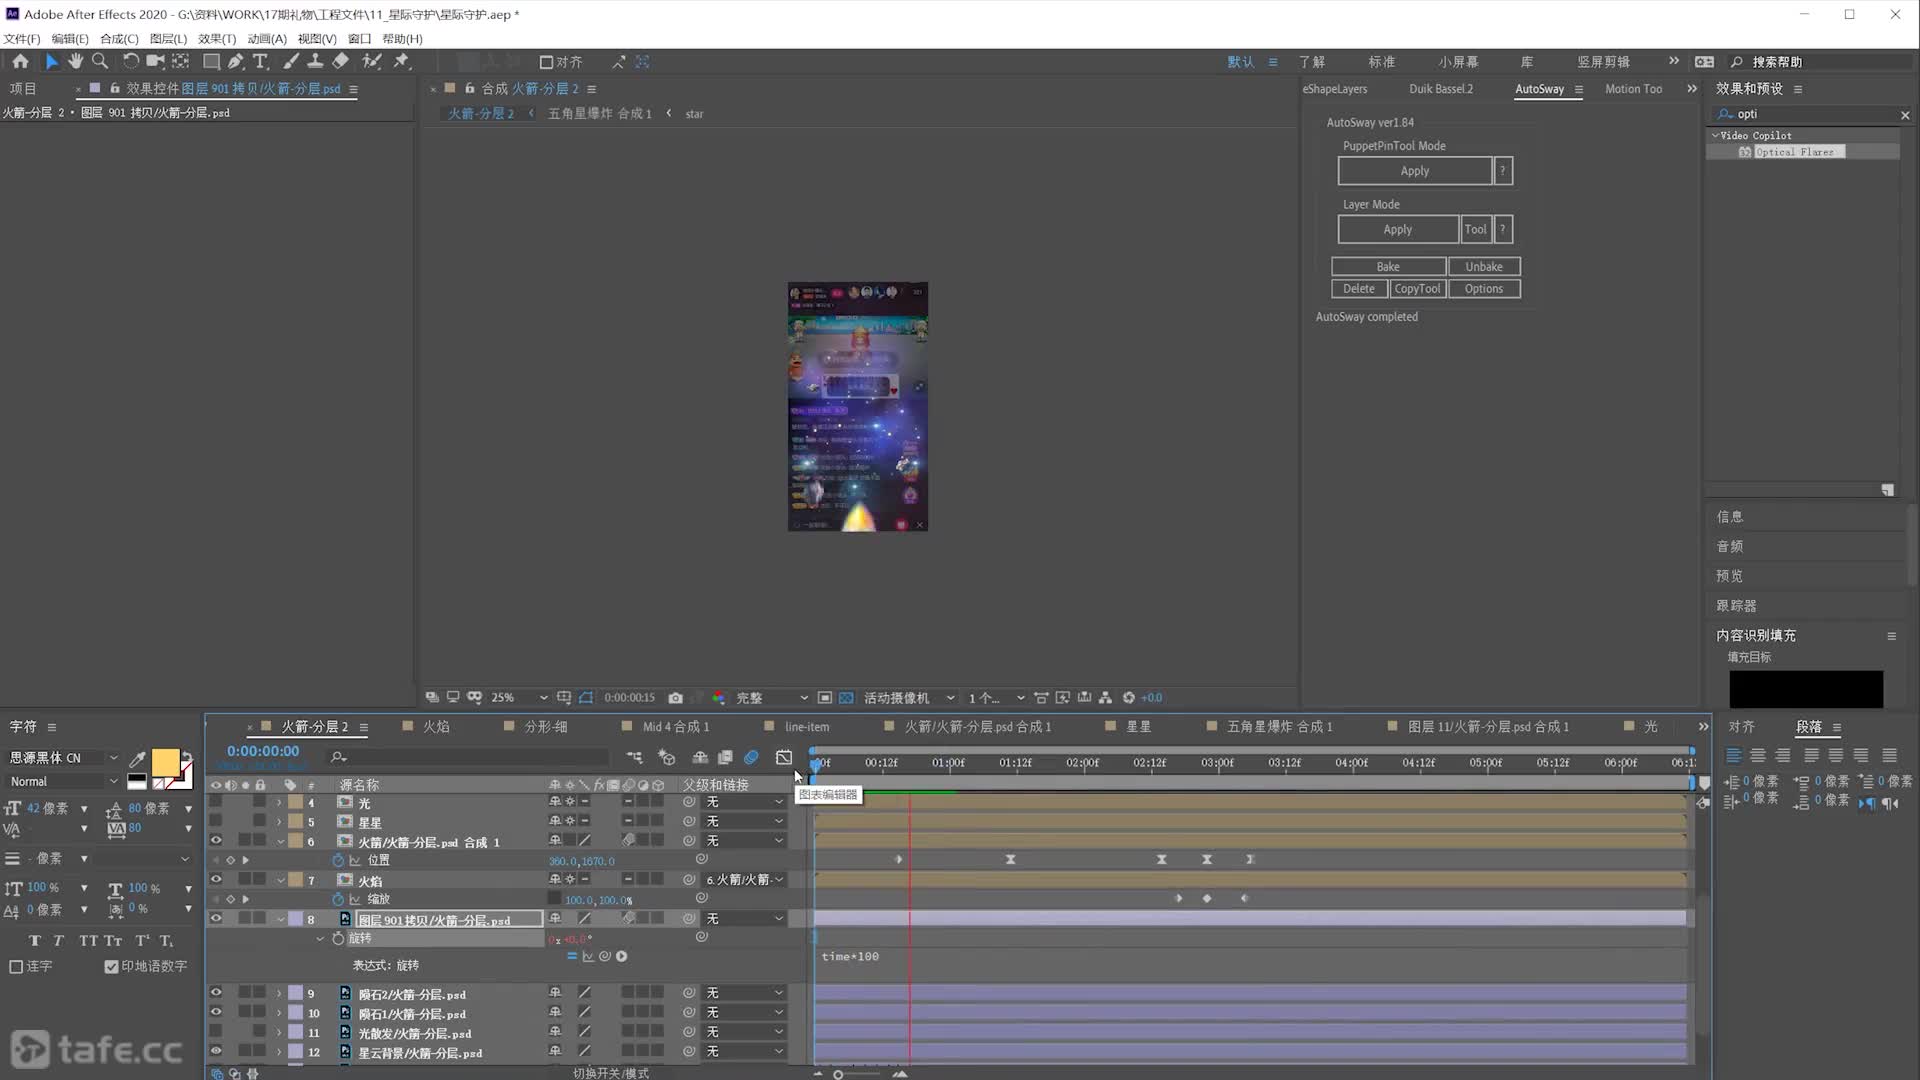The width and height of the screenshot is (1920, 1080).
Task: Toggle Draft 3D in the timeline
Action: (667, 757)
